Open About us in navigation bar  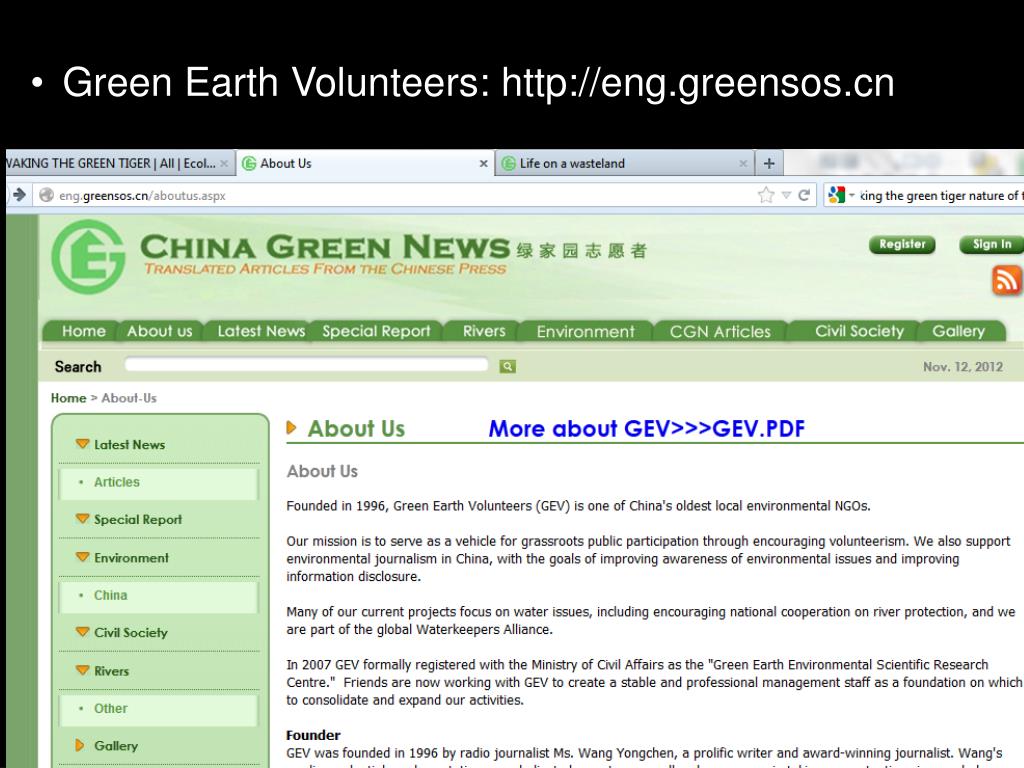(x=159, y=331)
